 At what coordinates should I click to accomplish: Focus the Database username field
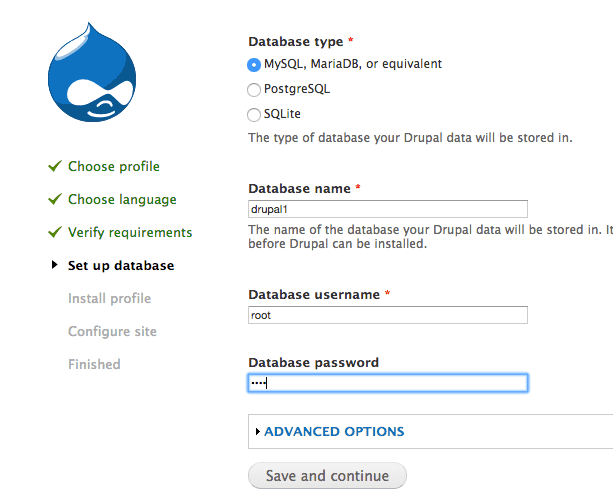(388, 315)
